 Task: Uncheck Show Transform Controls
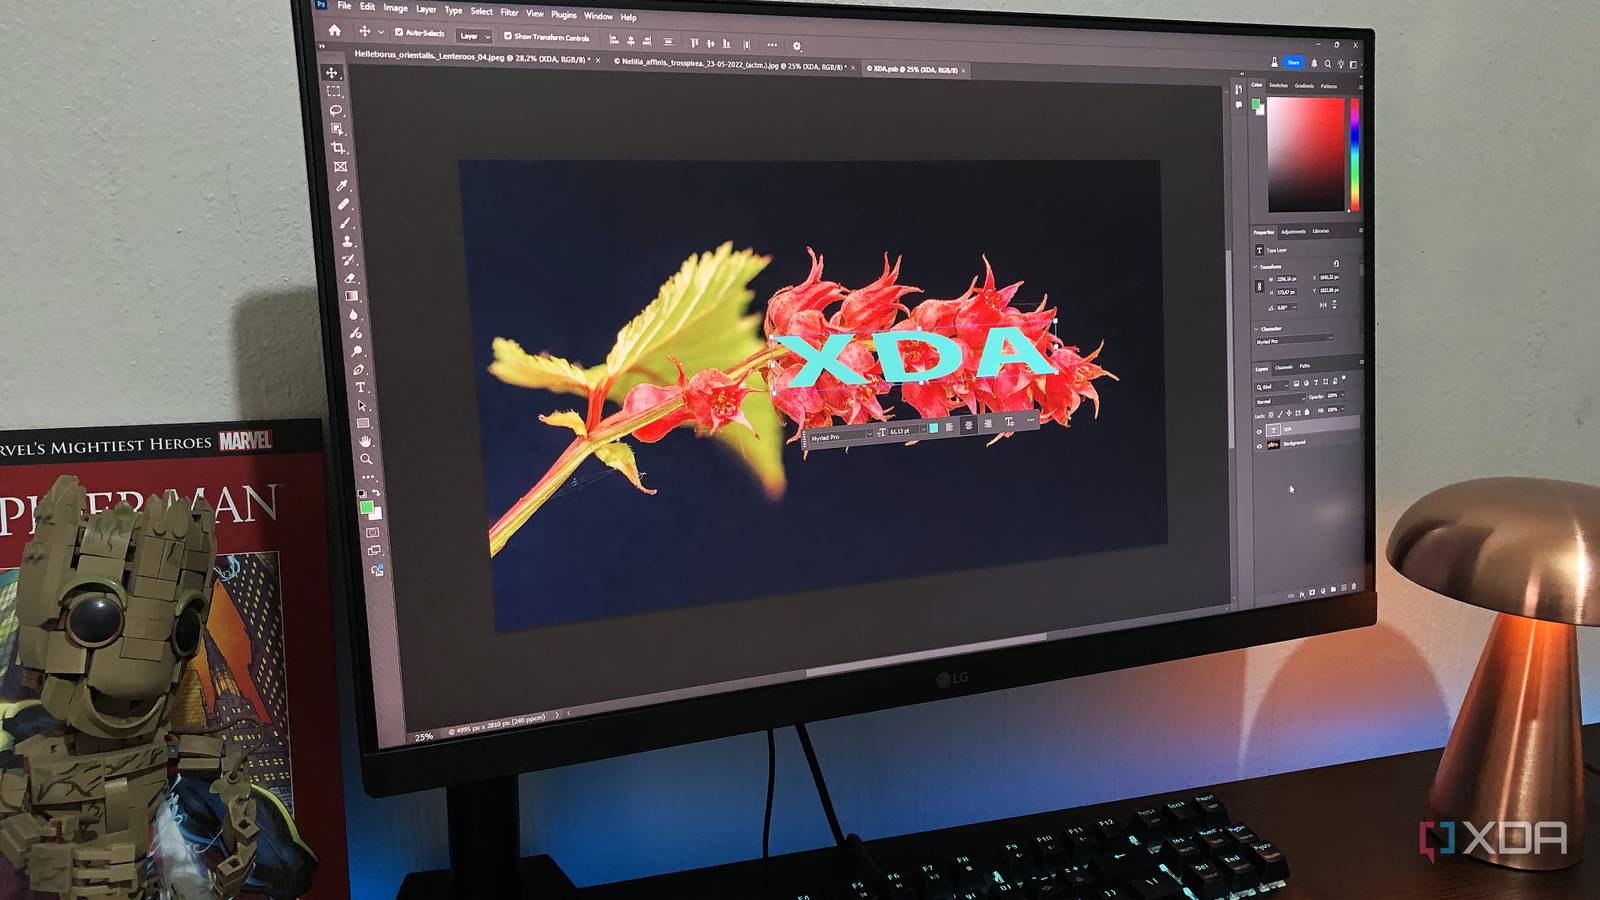point(508,37)
